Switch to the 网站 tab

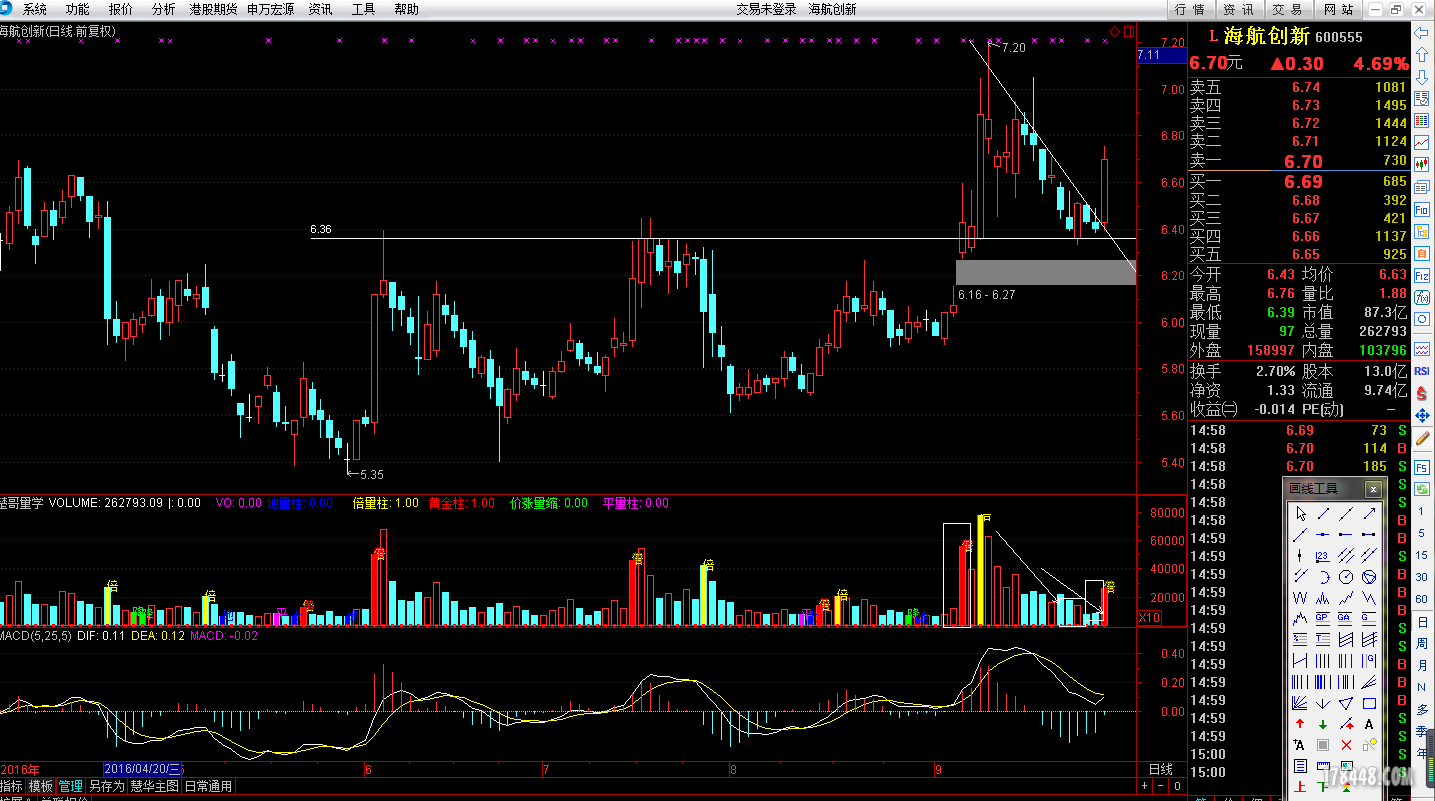(x=1337, y=9)
